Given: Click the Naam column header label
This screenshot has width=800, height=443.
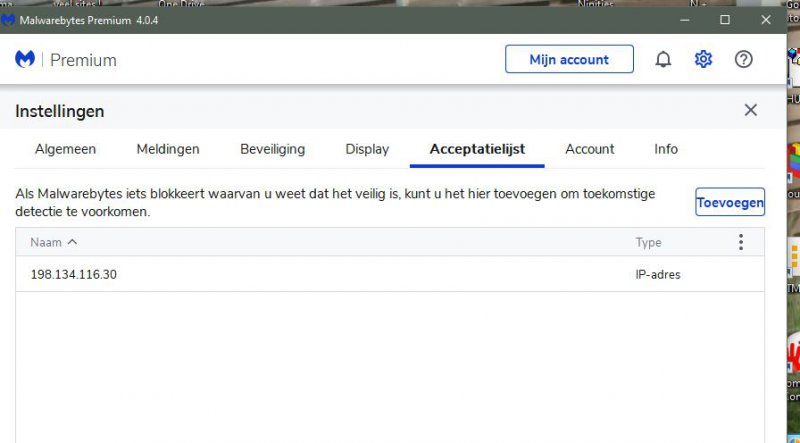Looking at the screenshot, I should tap(46, 242).
